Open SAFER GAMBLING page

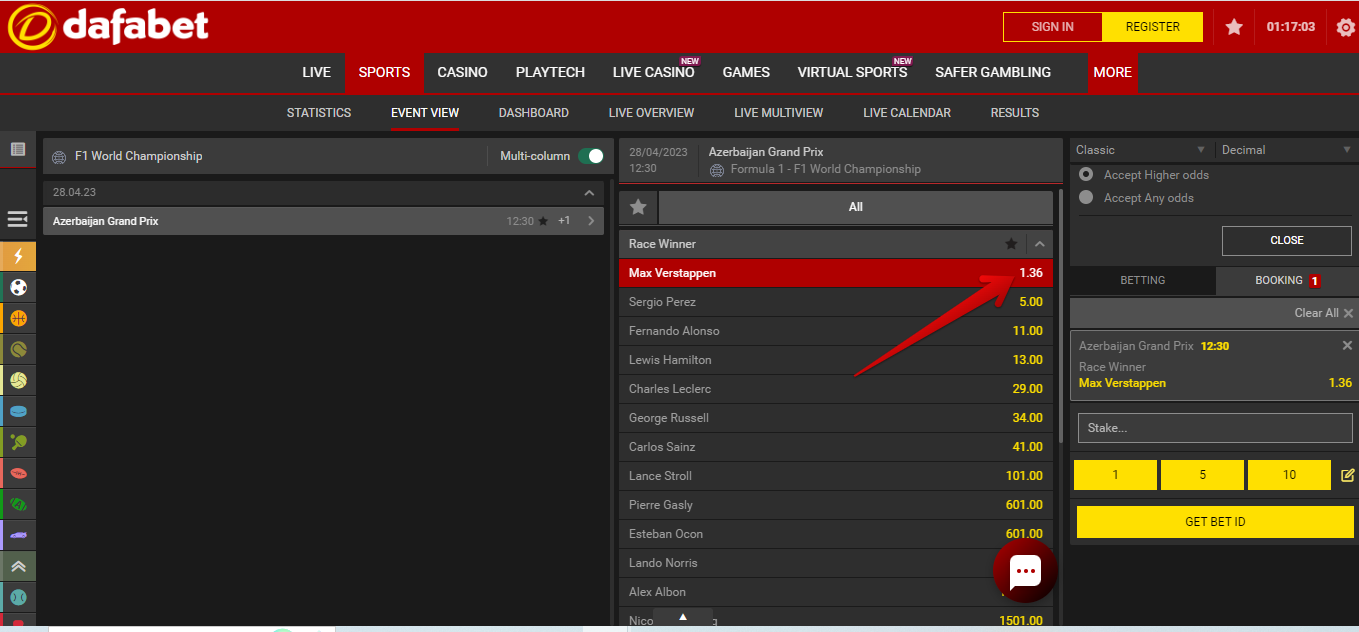point(993,72)
